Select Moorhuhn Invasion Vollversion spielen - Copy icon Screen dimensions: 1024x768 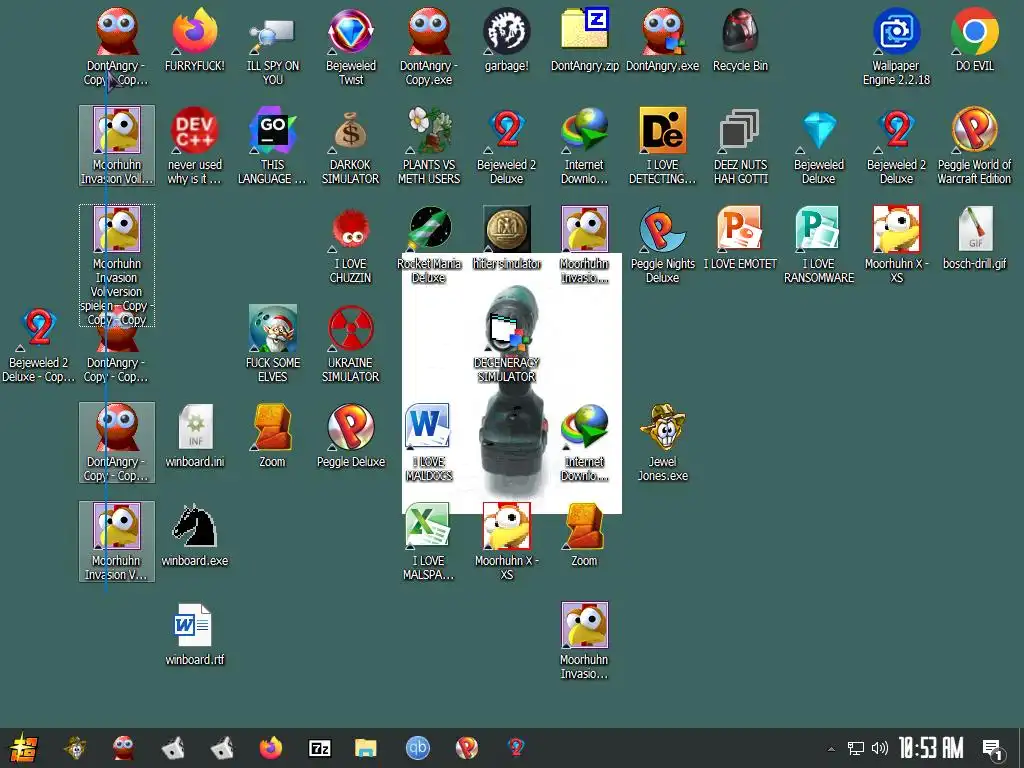click(117, 265)
